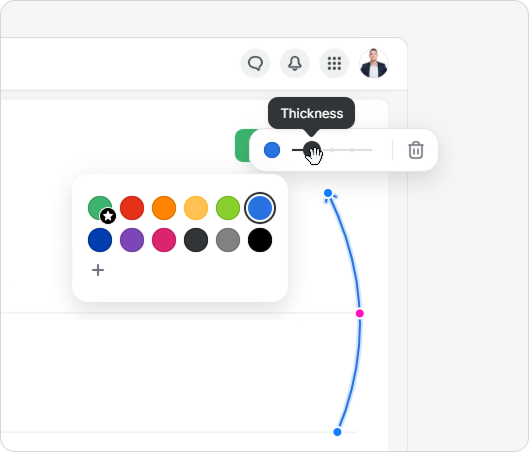
Task: Delete the line with trash icon
Action: point(416,150)
